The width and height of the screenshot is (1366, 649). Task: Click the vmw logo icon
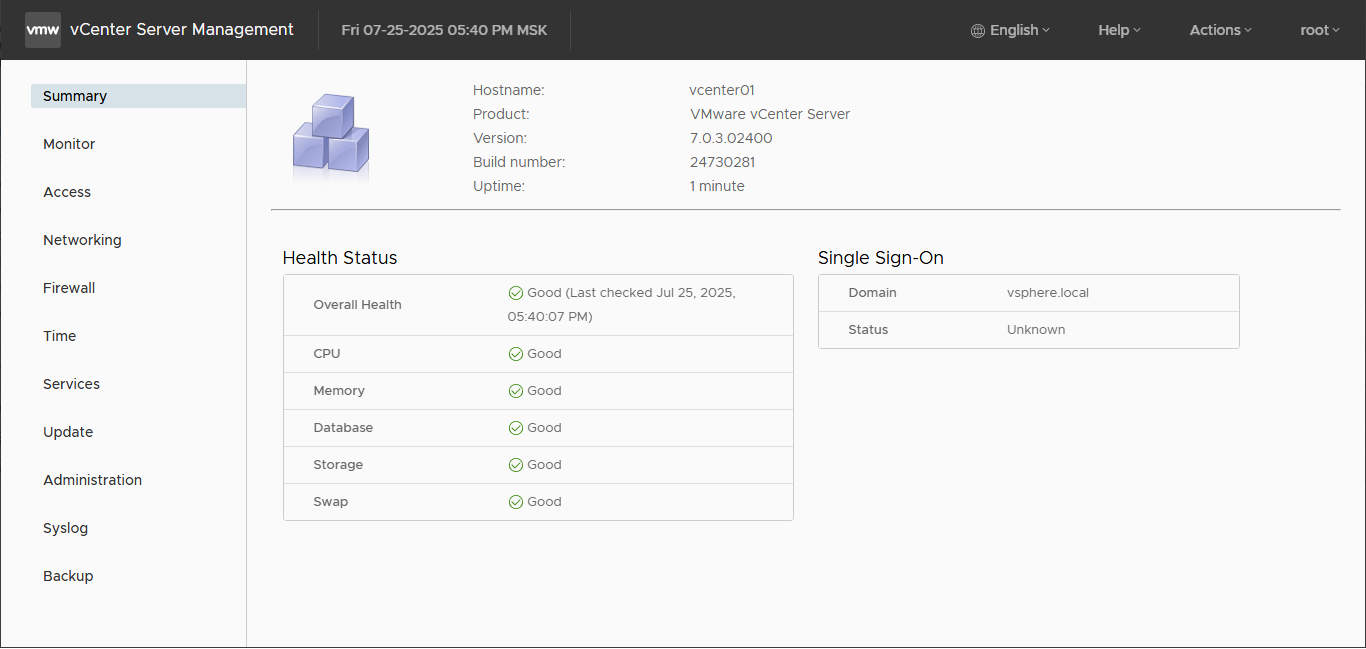point(43,30)
